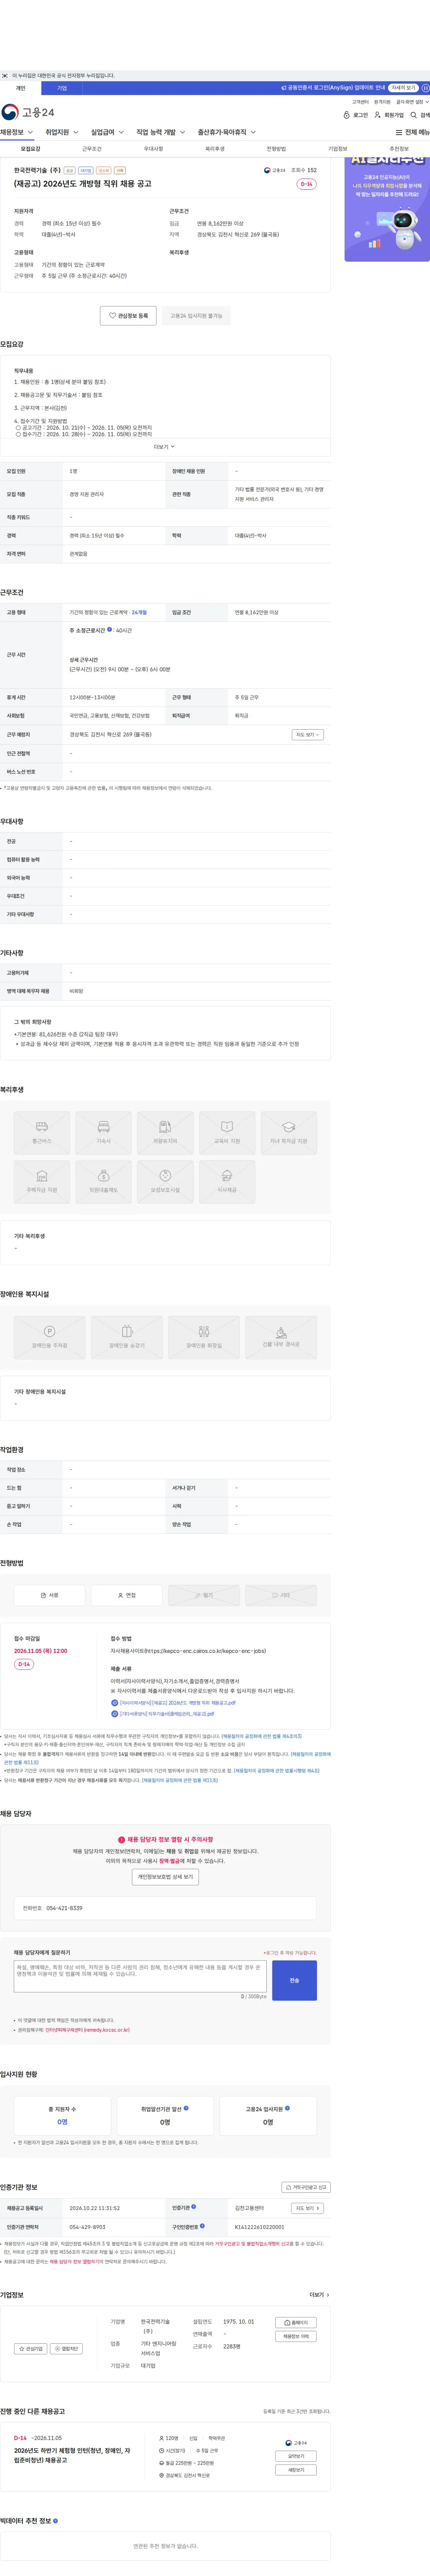Click the 로그인 lock icon

pos(347,115)
